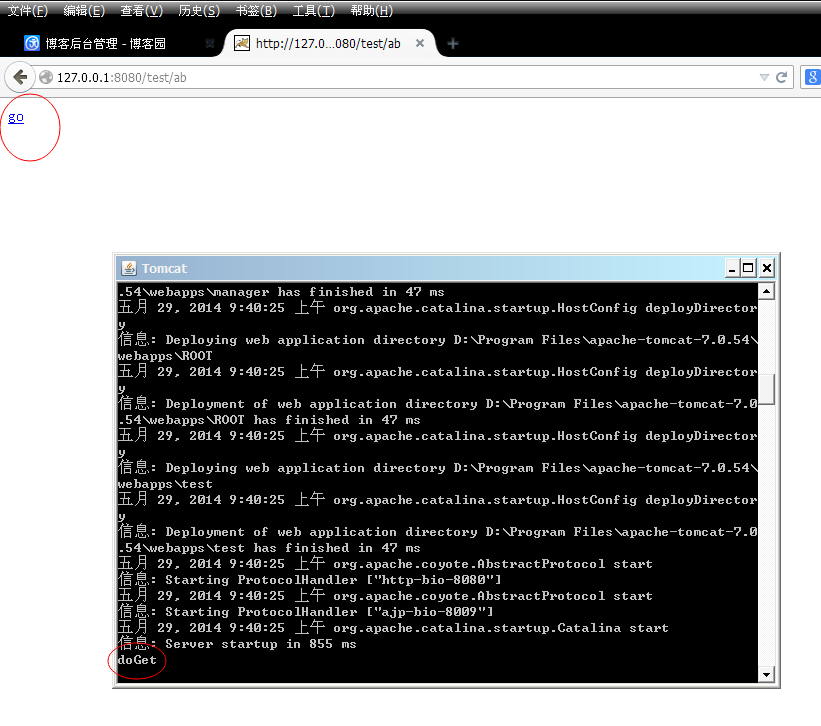Click the 'webapps\ROOT' console line

tap(165, 356)
